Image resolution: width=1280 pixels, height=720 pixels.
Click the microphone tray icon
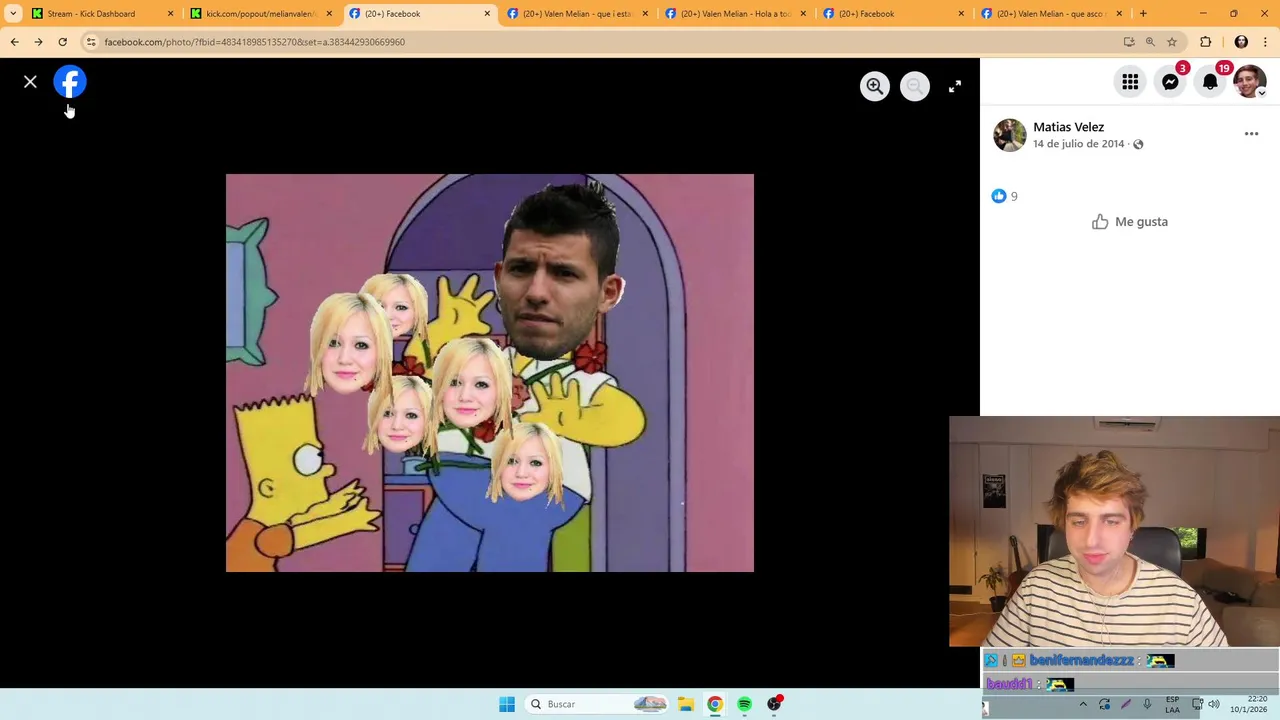[x=1147, y=704]
